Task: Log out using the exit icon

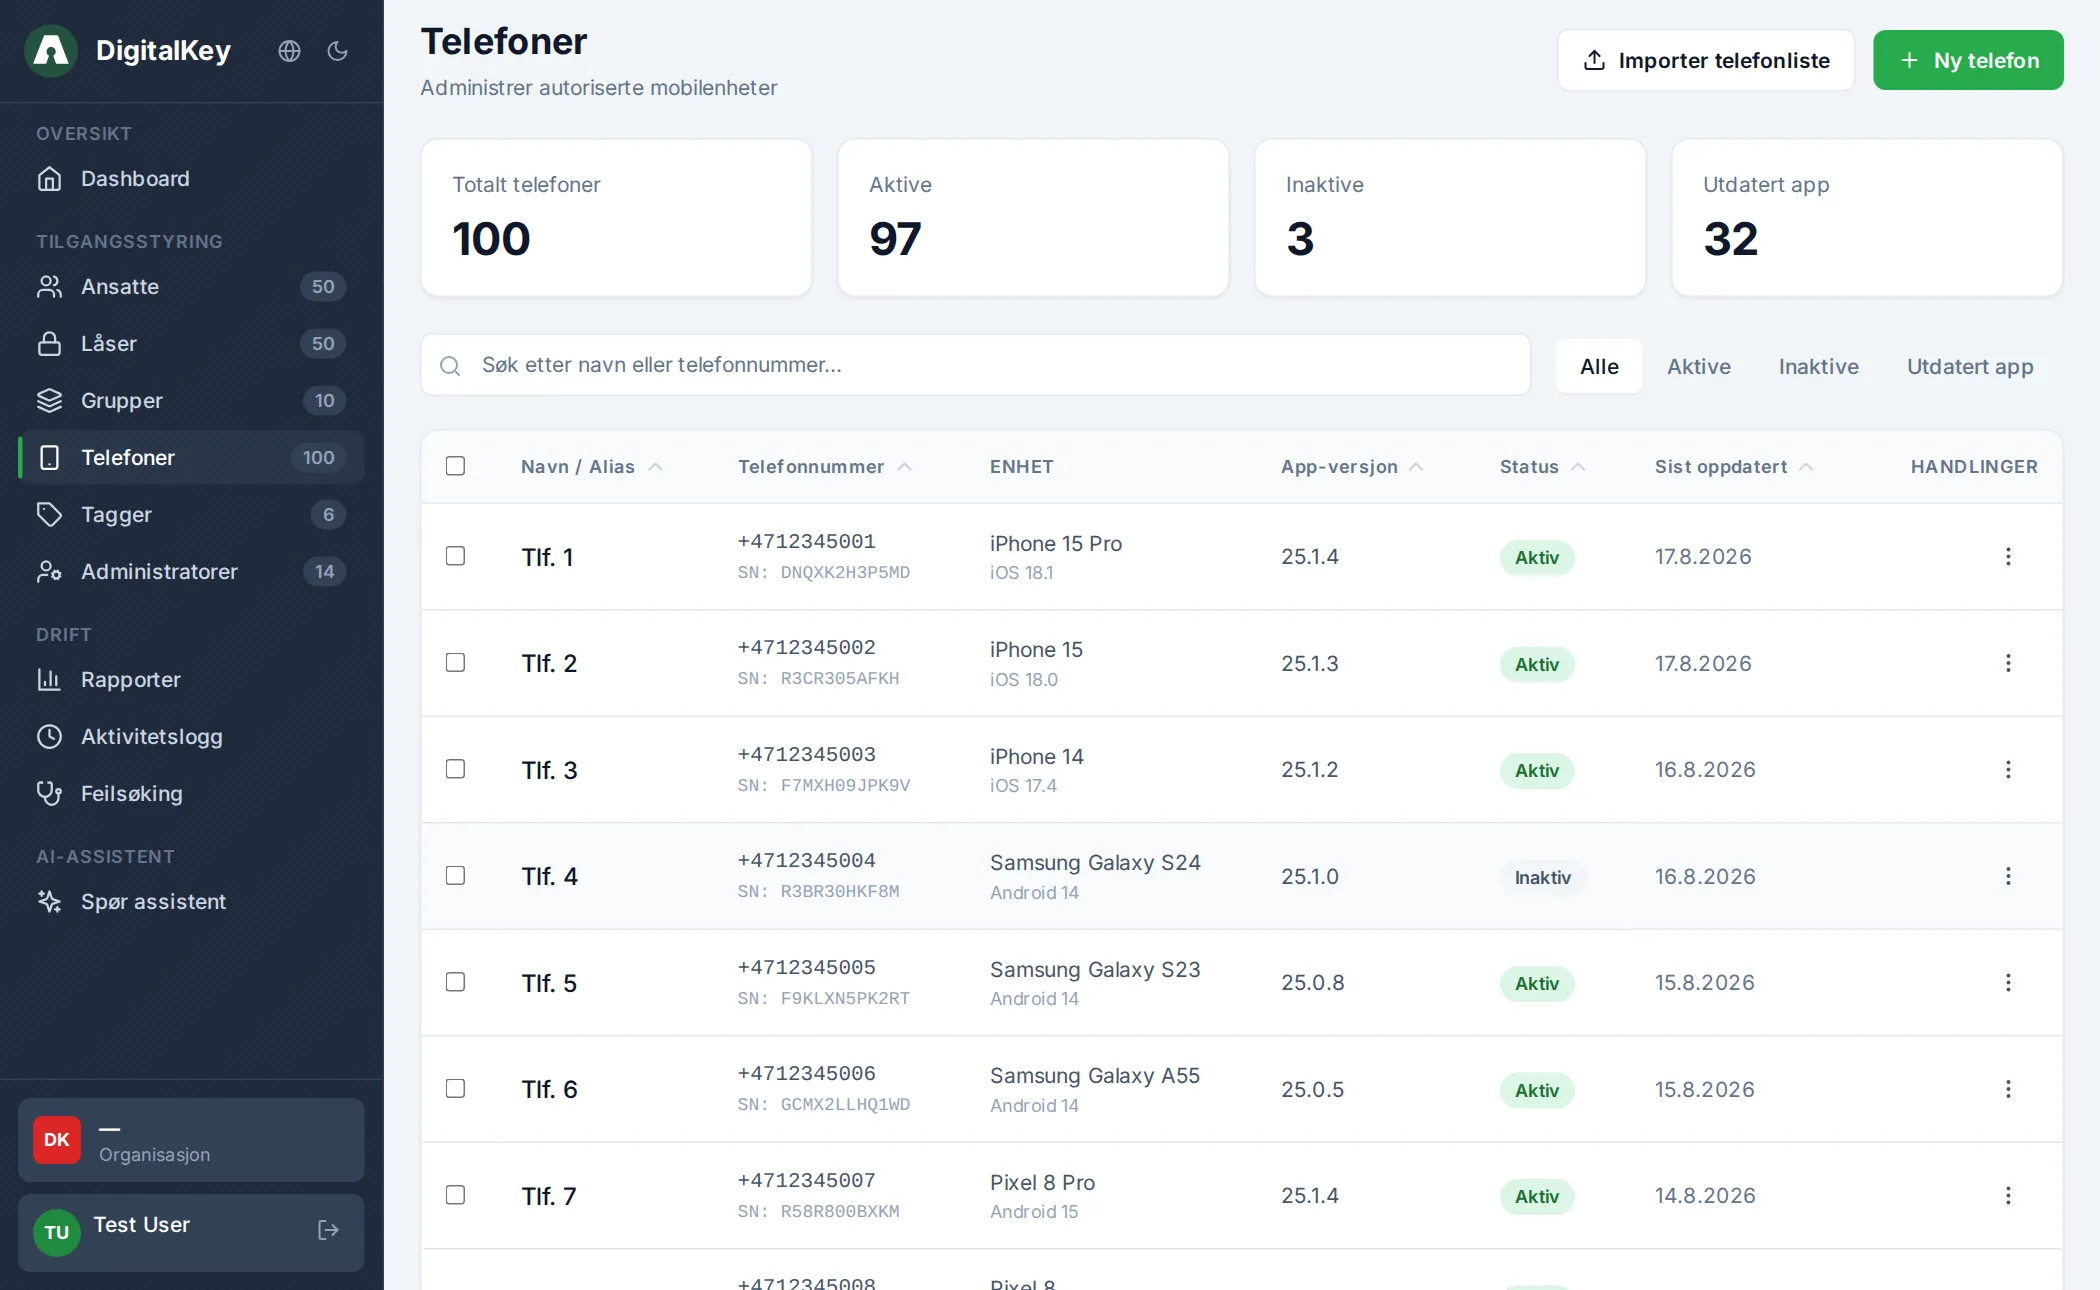Action: coord(328,1230)
